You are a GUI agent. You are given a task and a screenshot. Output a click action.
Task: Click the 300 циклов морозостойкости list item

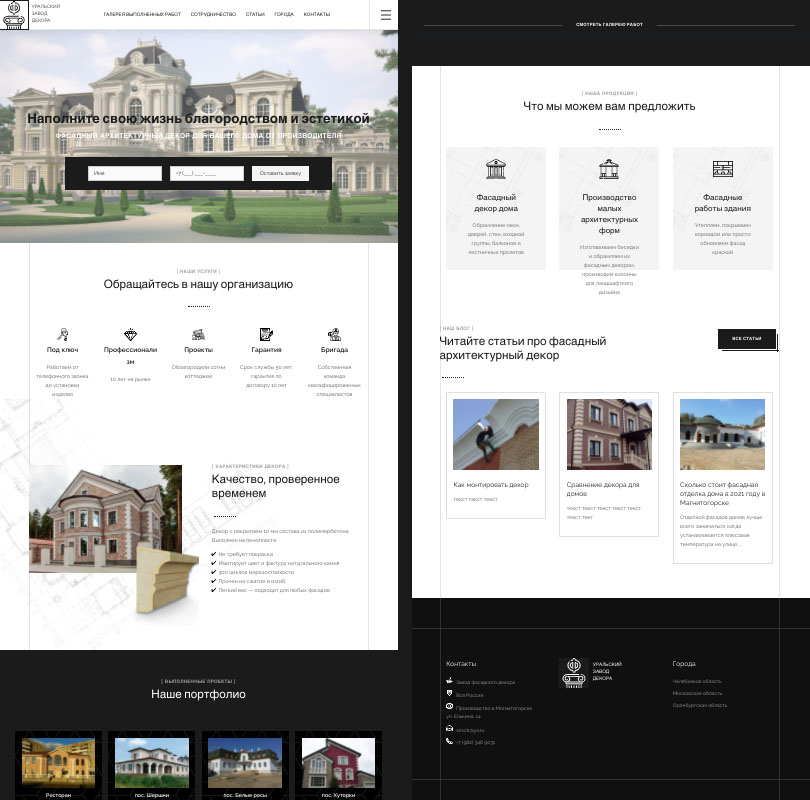tap(253, 572)
